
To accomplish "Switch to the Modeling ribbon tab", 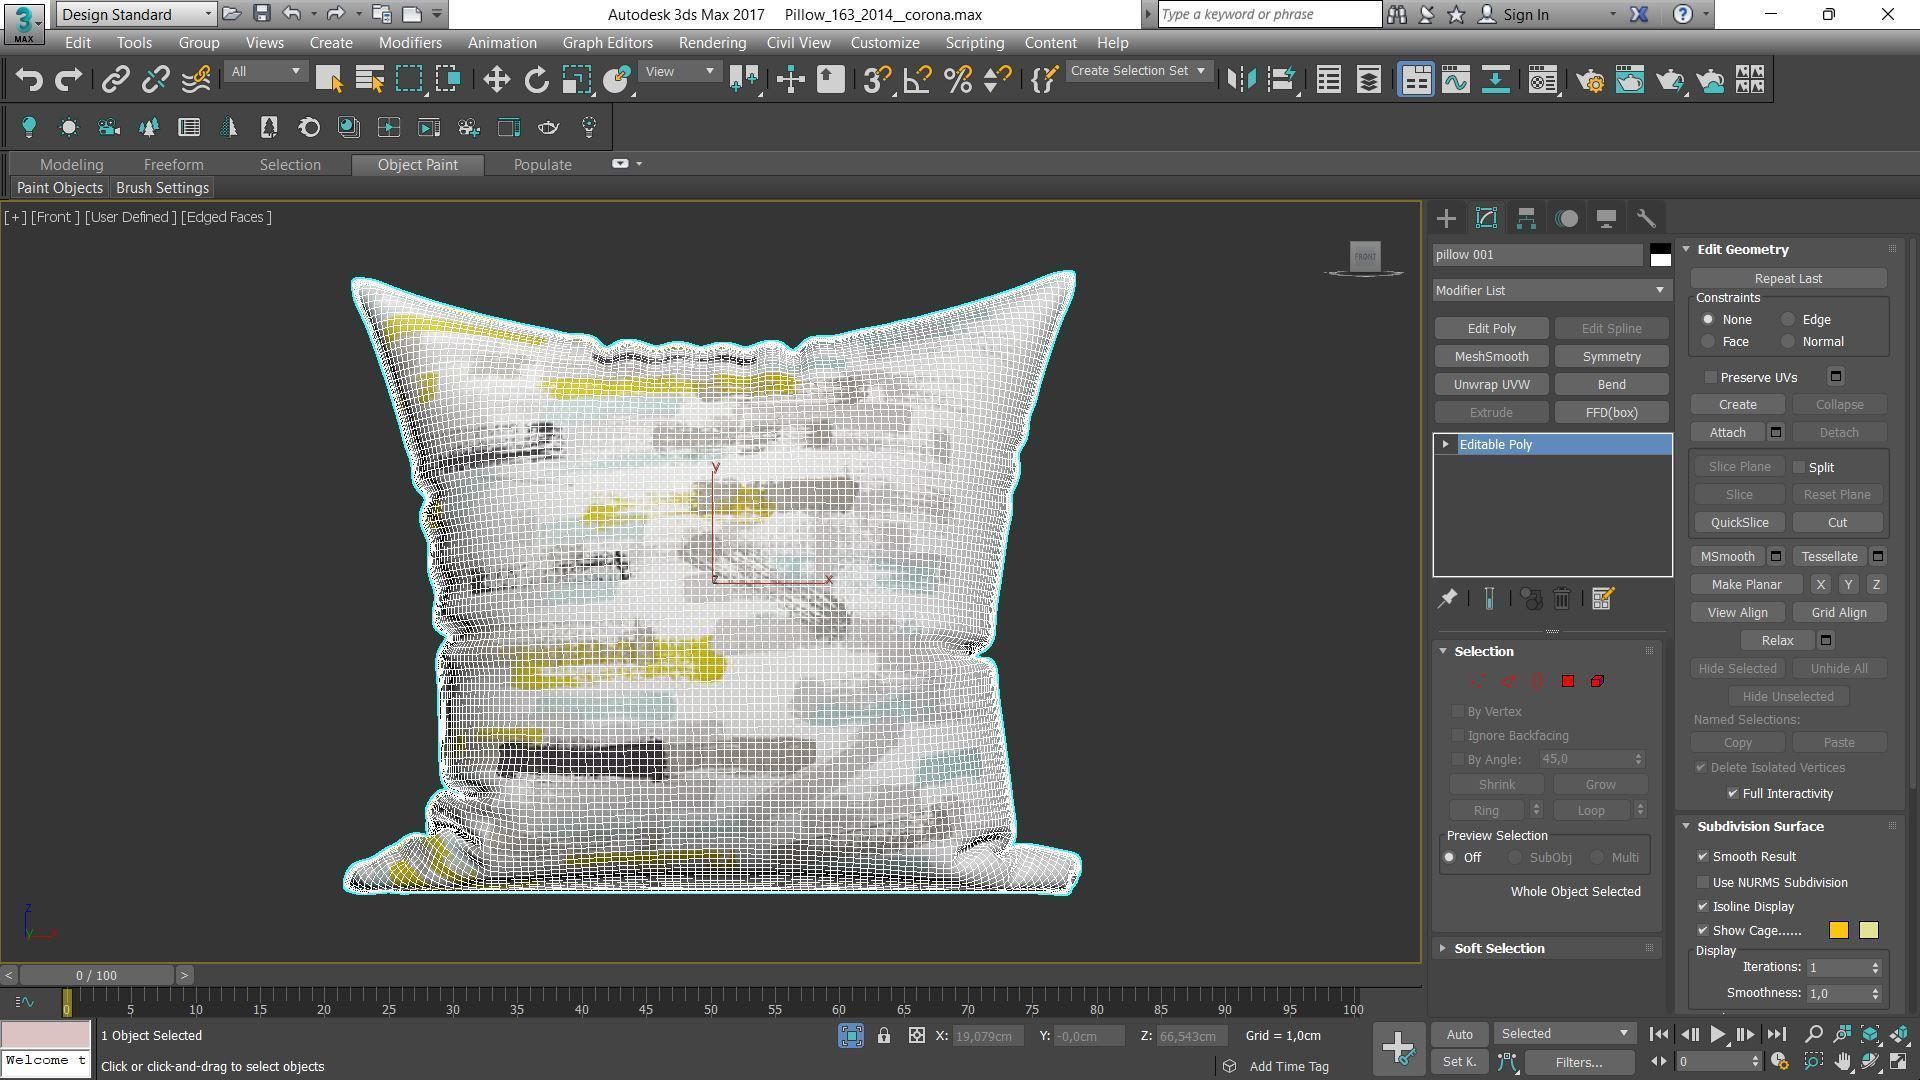I will pyautogui.click(x=71, y=165).
